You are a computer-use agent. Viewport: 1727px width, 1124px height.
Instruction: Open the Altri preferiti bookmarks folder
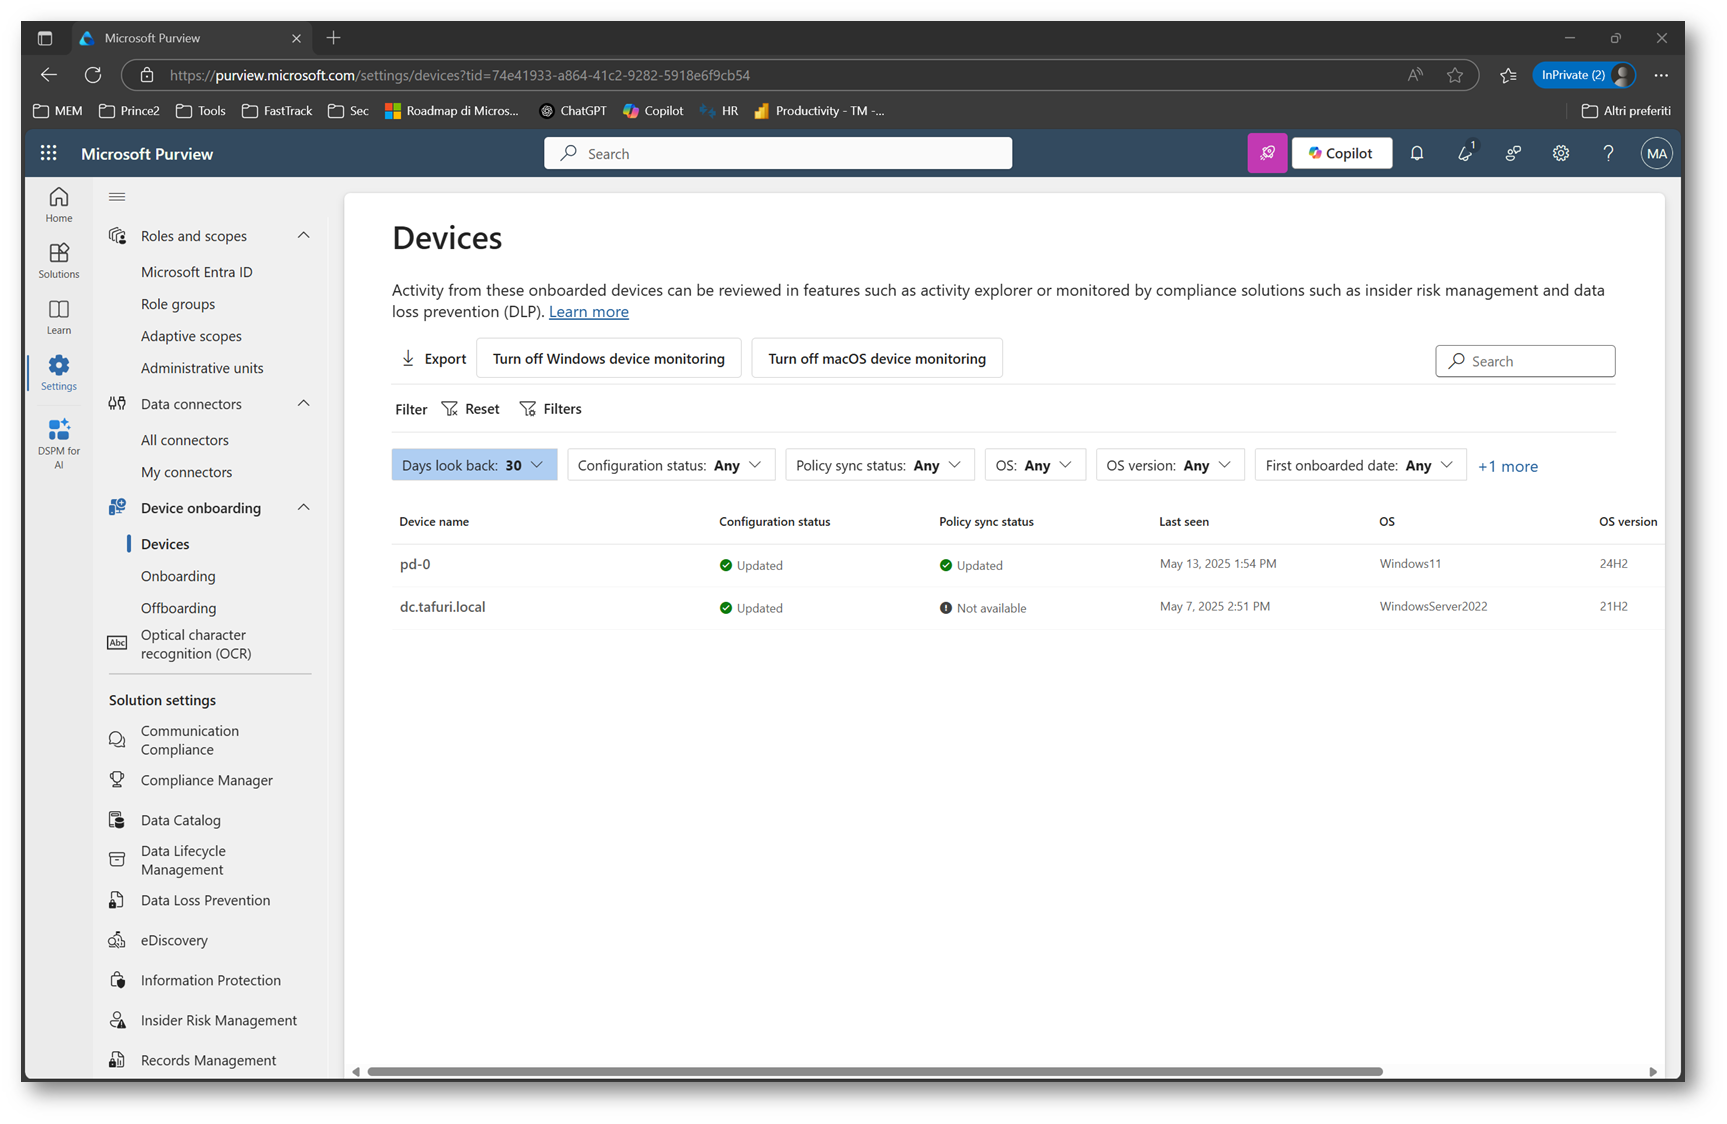coord(1626,111)
